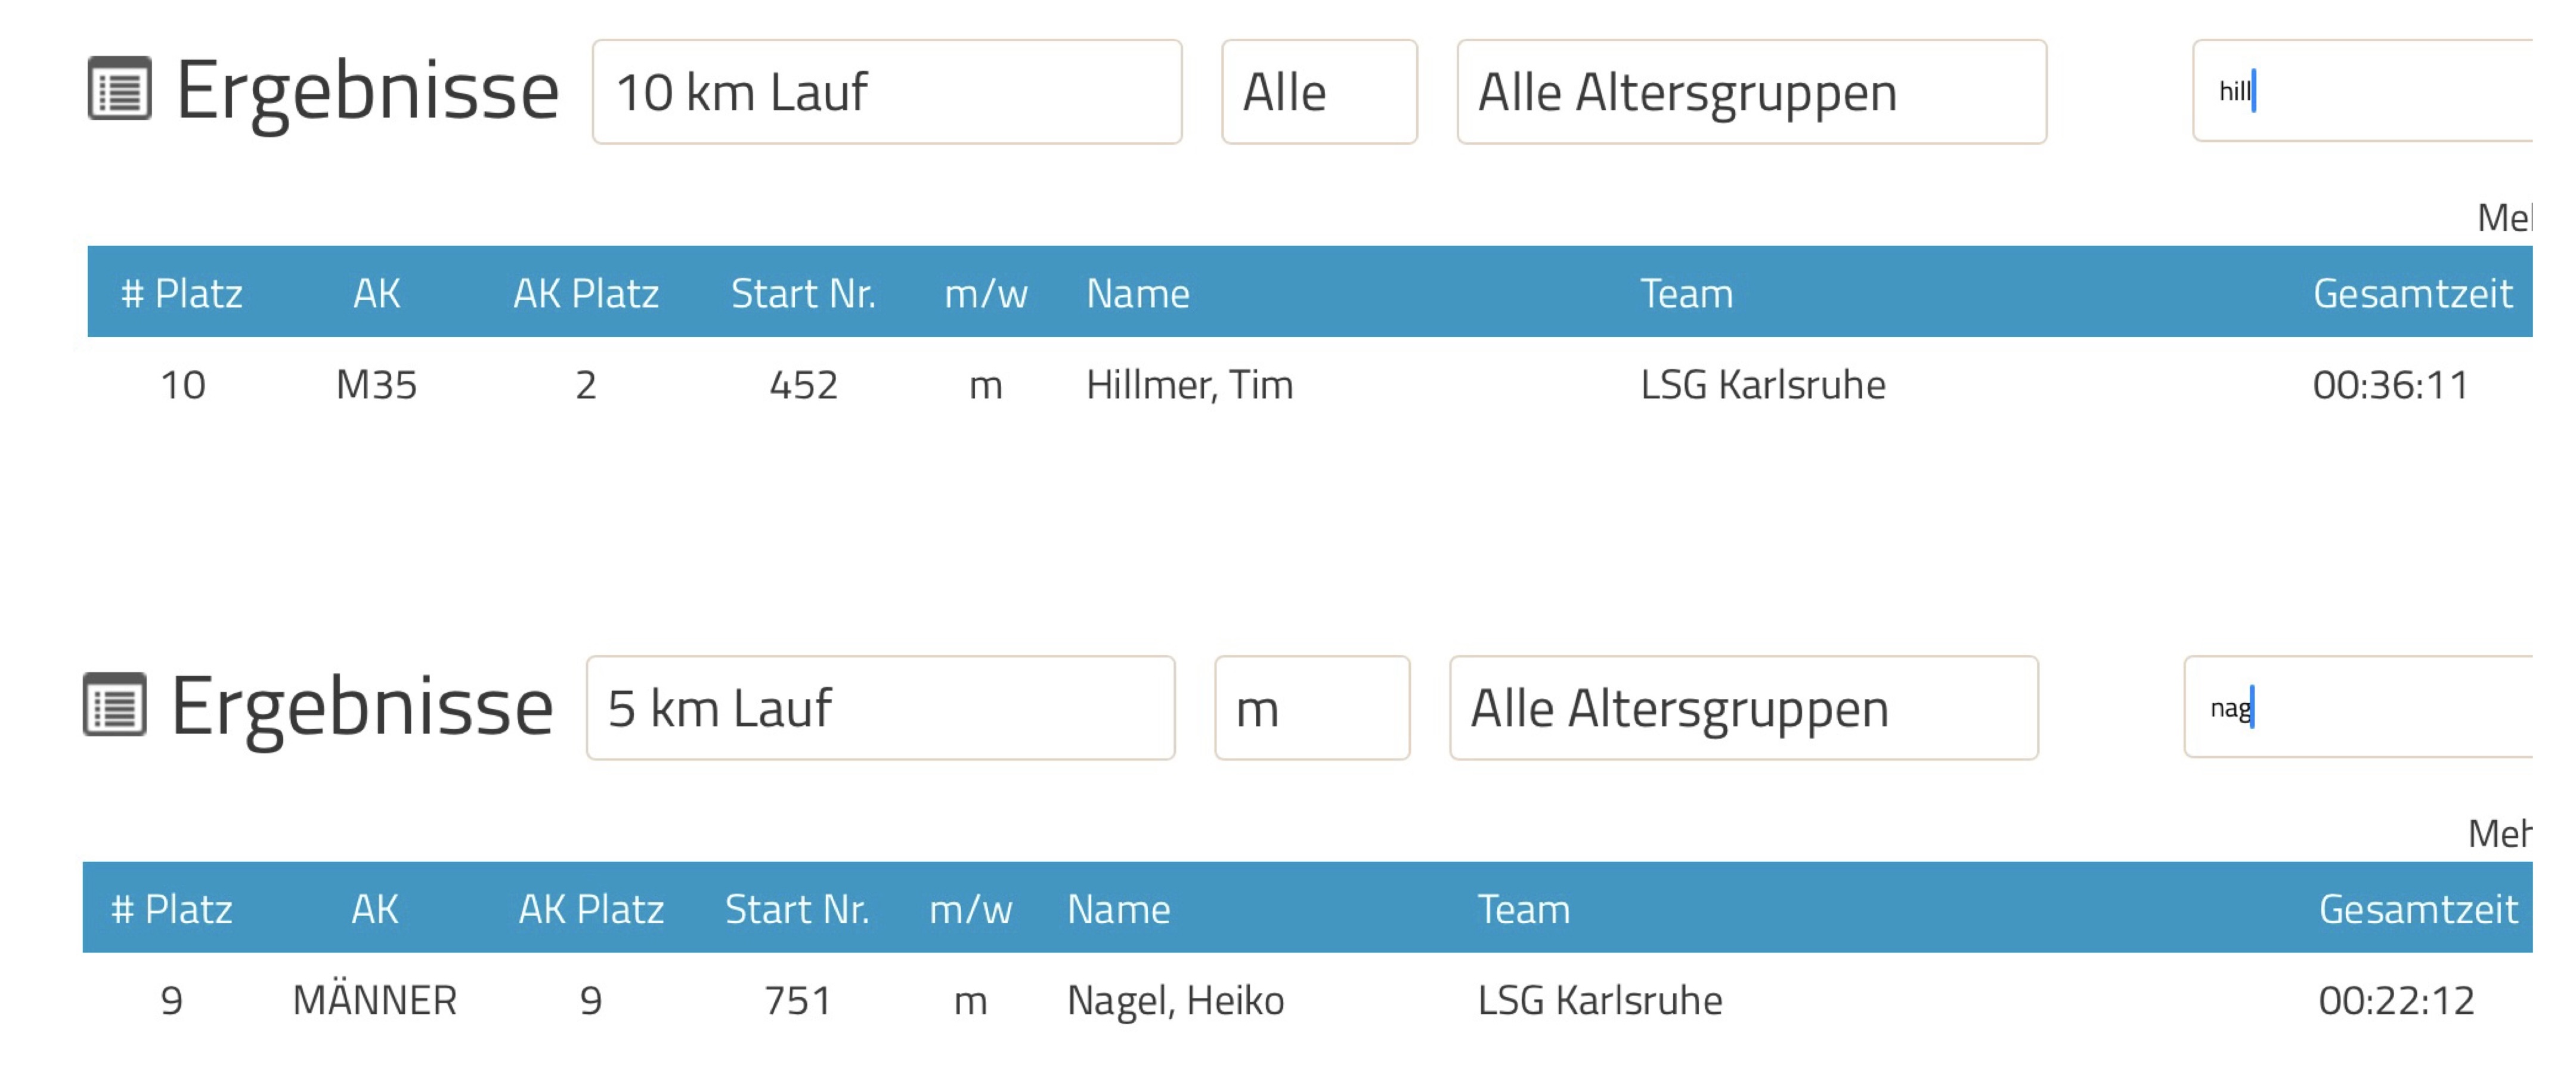This screenshot has width=2576, height=1089.
Task: Sort top table by Name column
Action: 1138,293
